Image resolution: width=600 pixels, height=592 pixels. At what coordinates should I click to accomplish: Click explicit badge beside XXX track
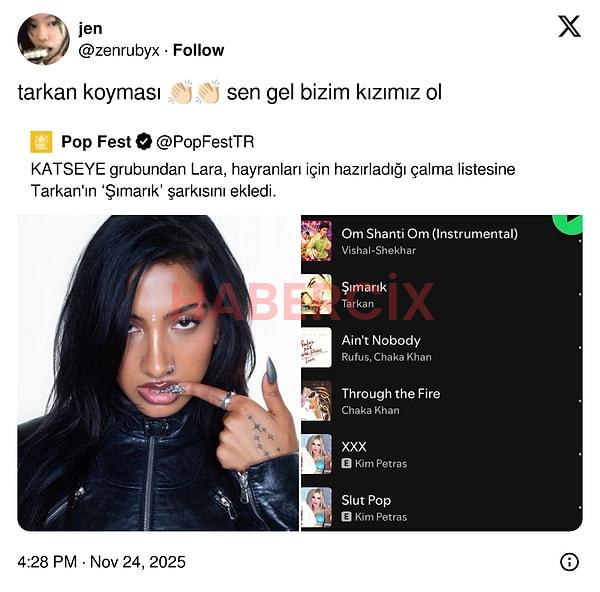346,463
